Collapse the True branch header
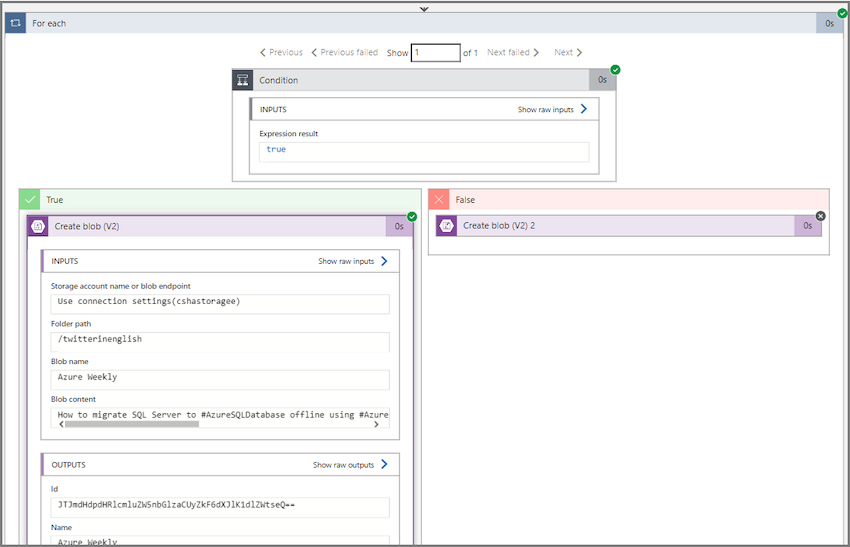The width and height of the screenshot is (850, 547). point(220,200)
